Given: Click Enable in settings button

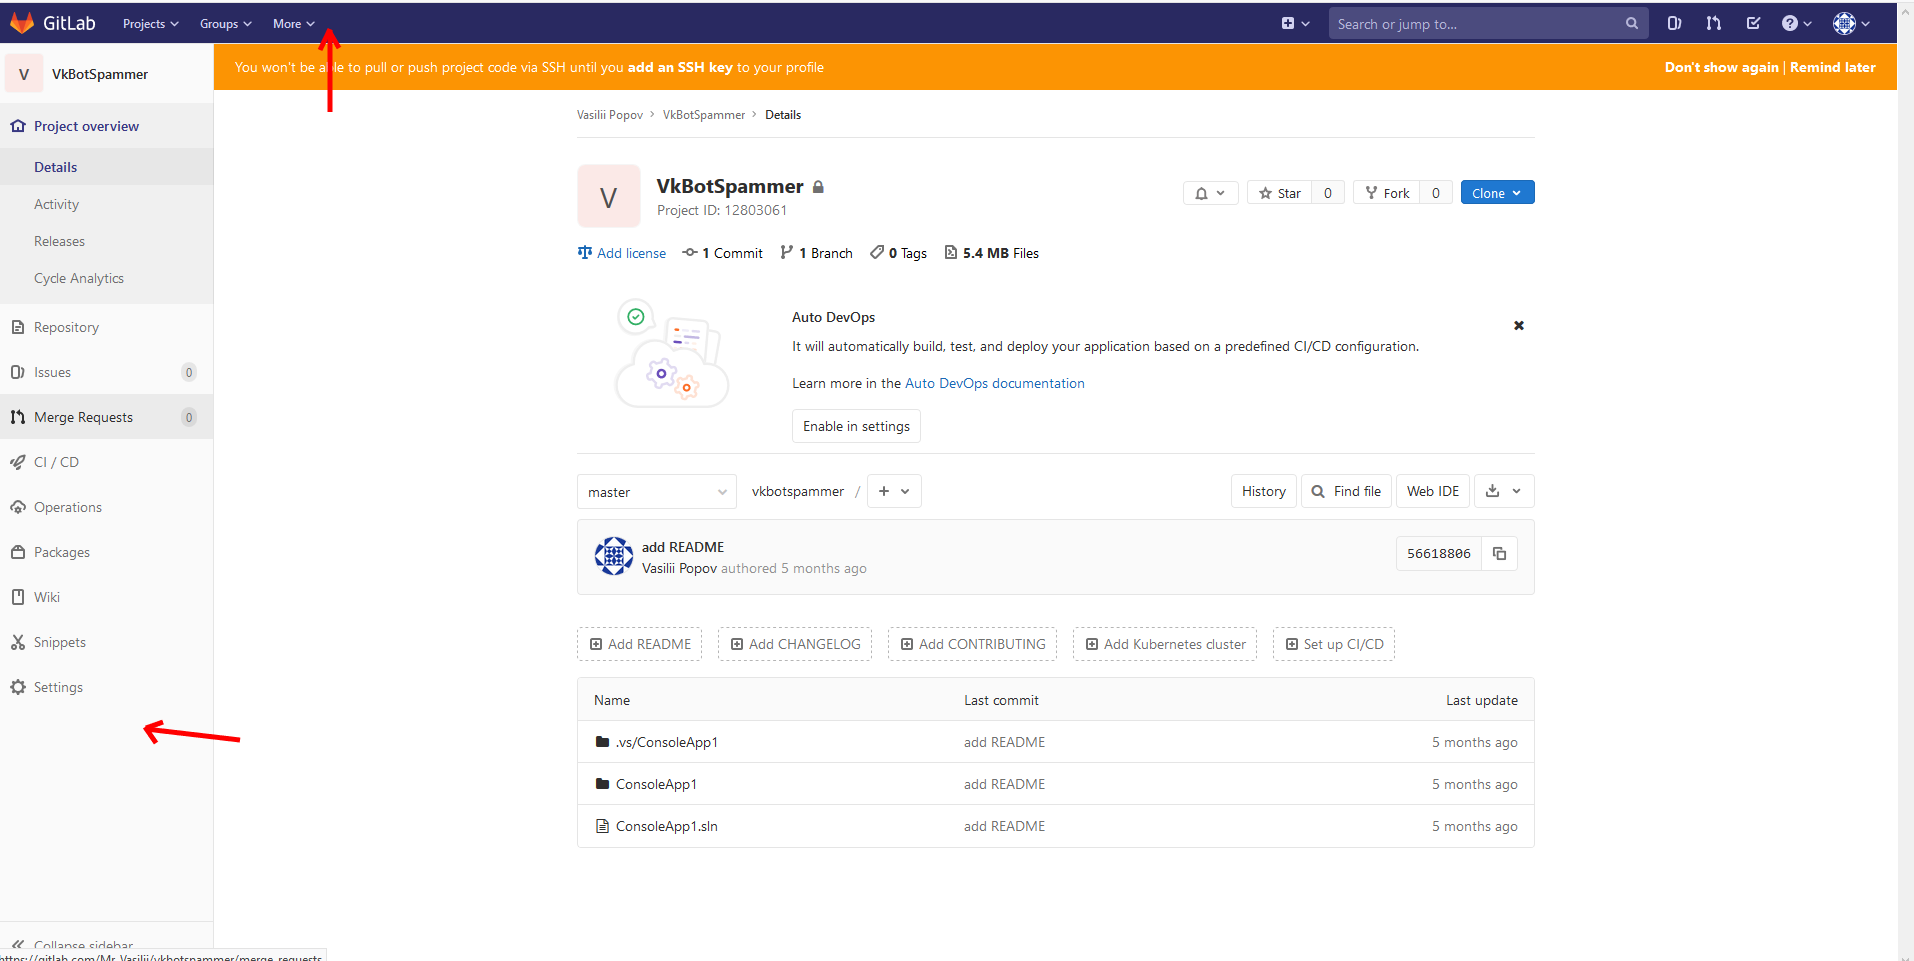Looking at the screenshot, I should 856,426.
